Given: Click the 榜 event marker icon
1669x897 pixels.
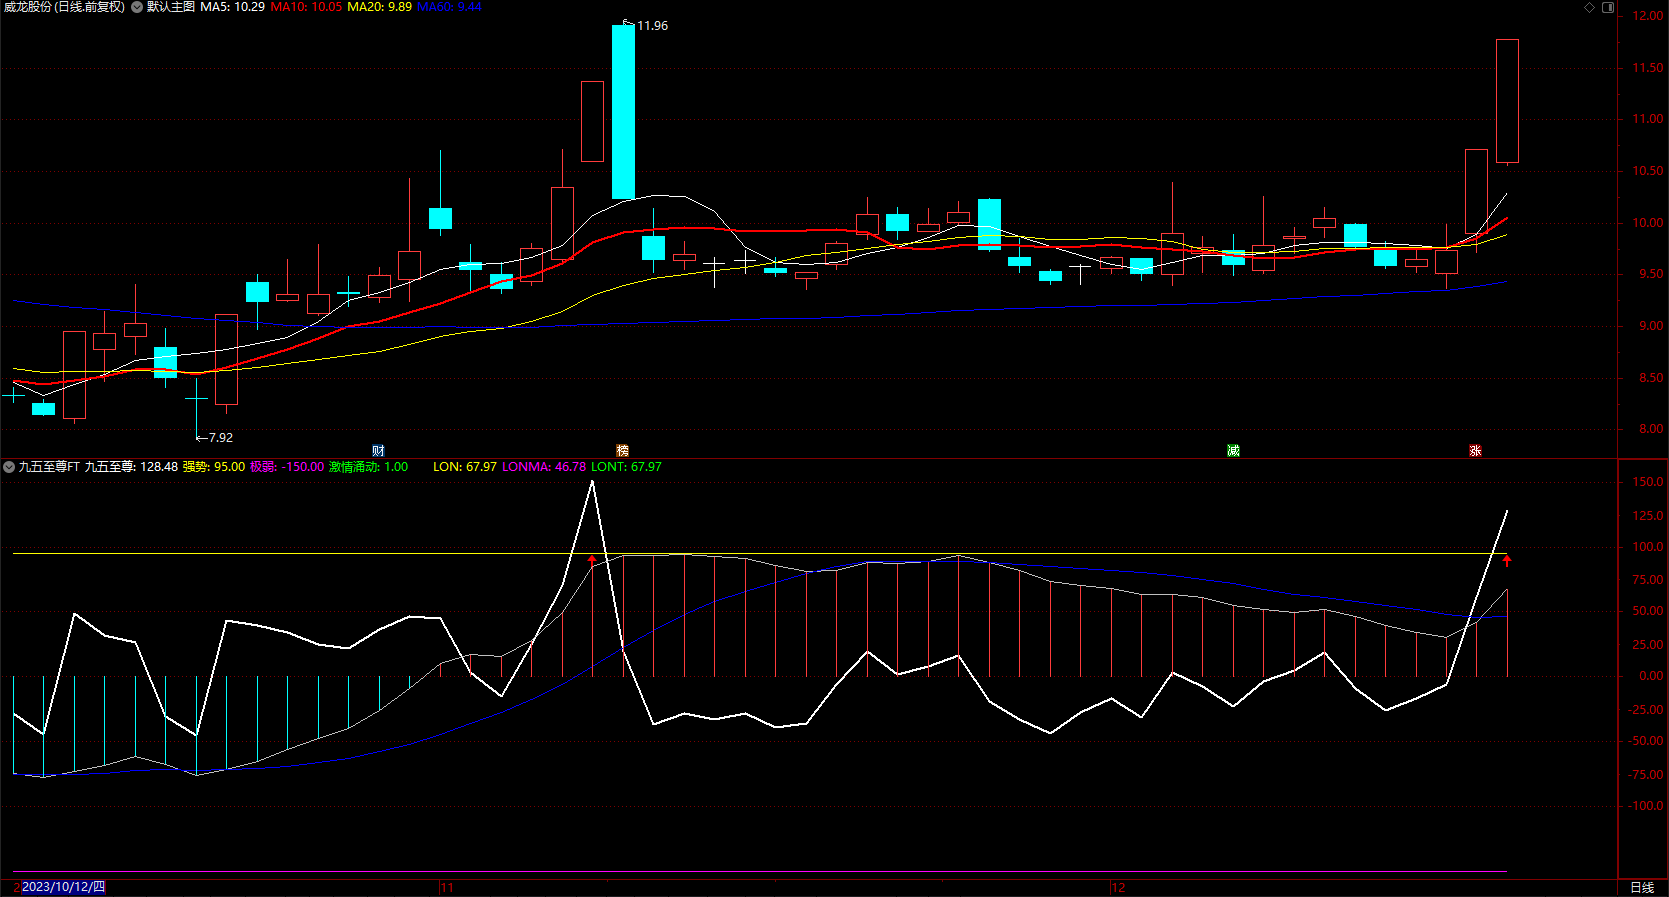Looking at the screenshot, I should [622, 451].
